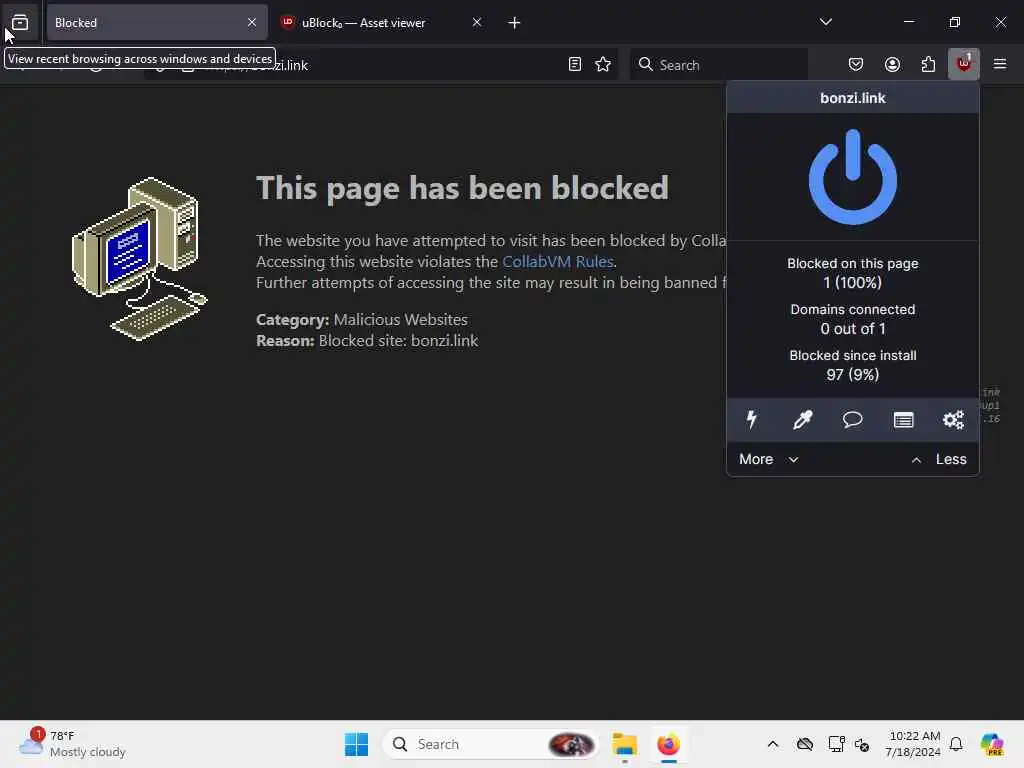Click the retro computer illustration

point(139,259)
